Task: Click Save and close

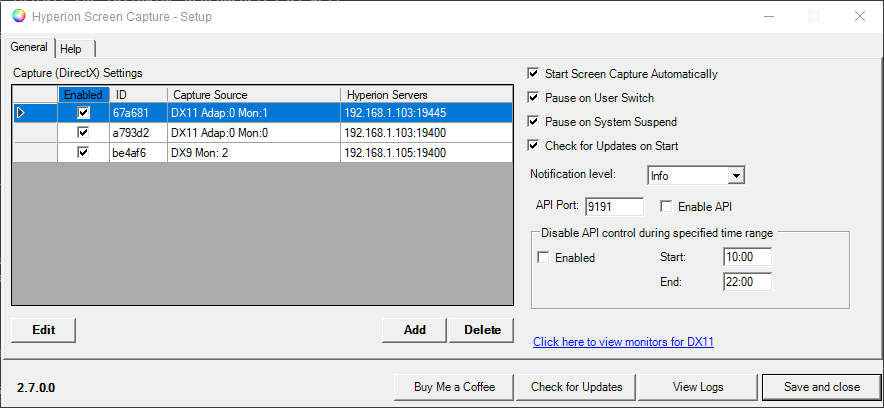Action: click(821, 387)
